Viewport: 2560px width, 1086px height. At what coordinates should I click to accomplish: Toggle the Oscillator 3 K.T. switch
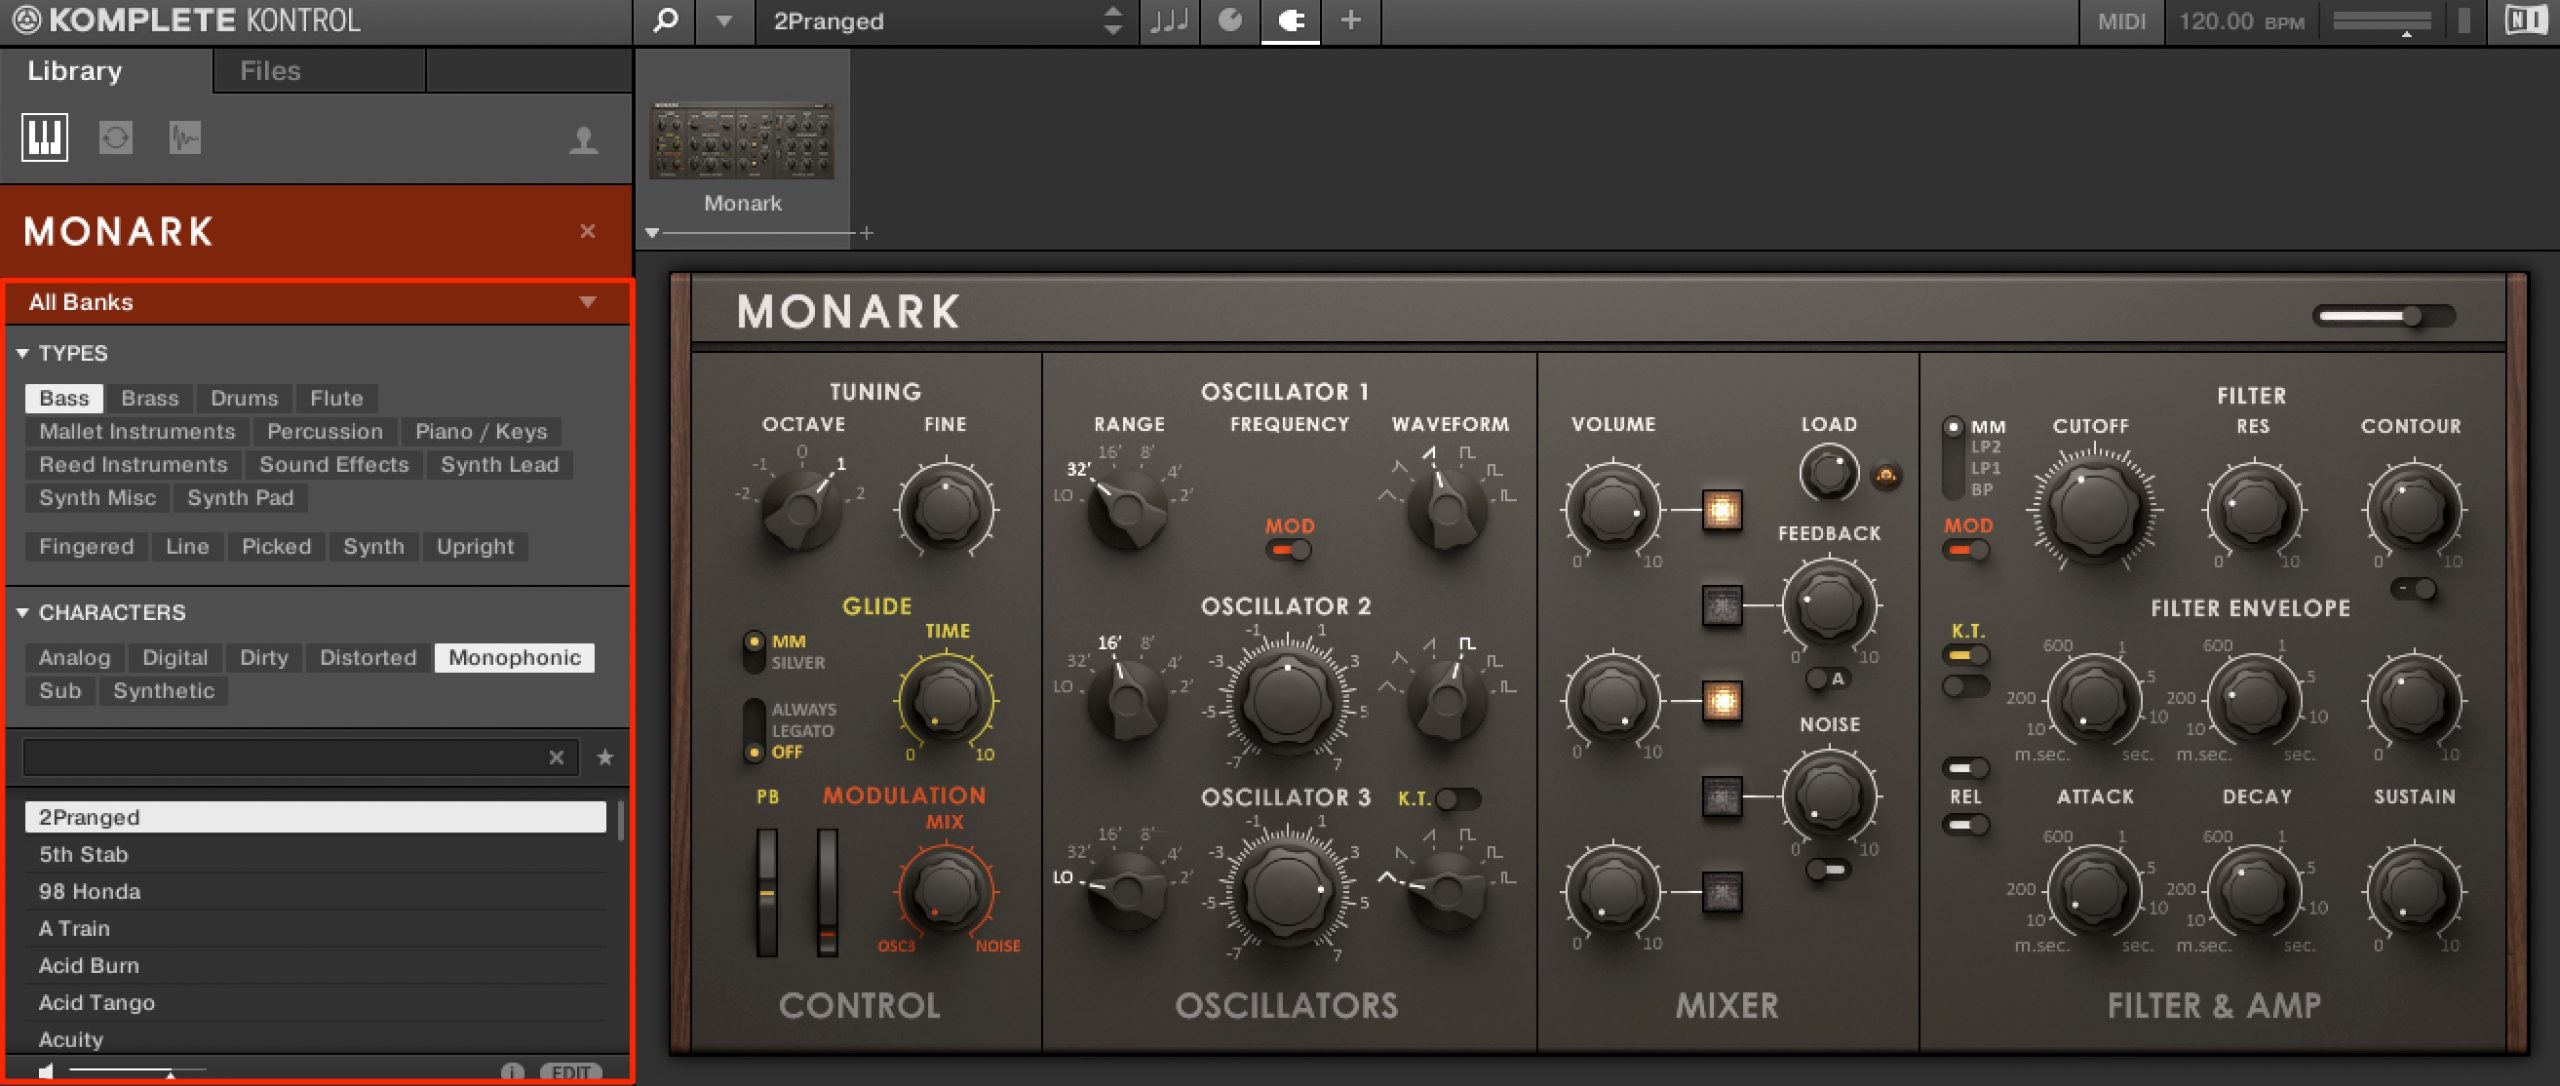point(1458,799)
